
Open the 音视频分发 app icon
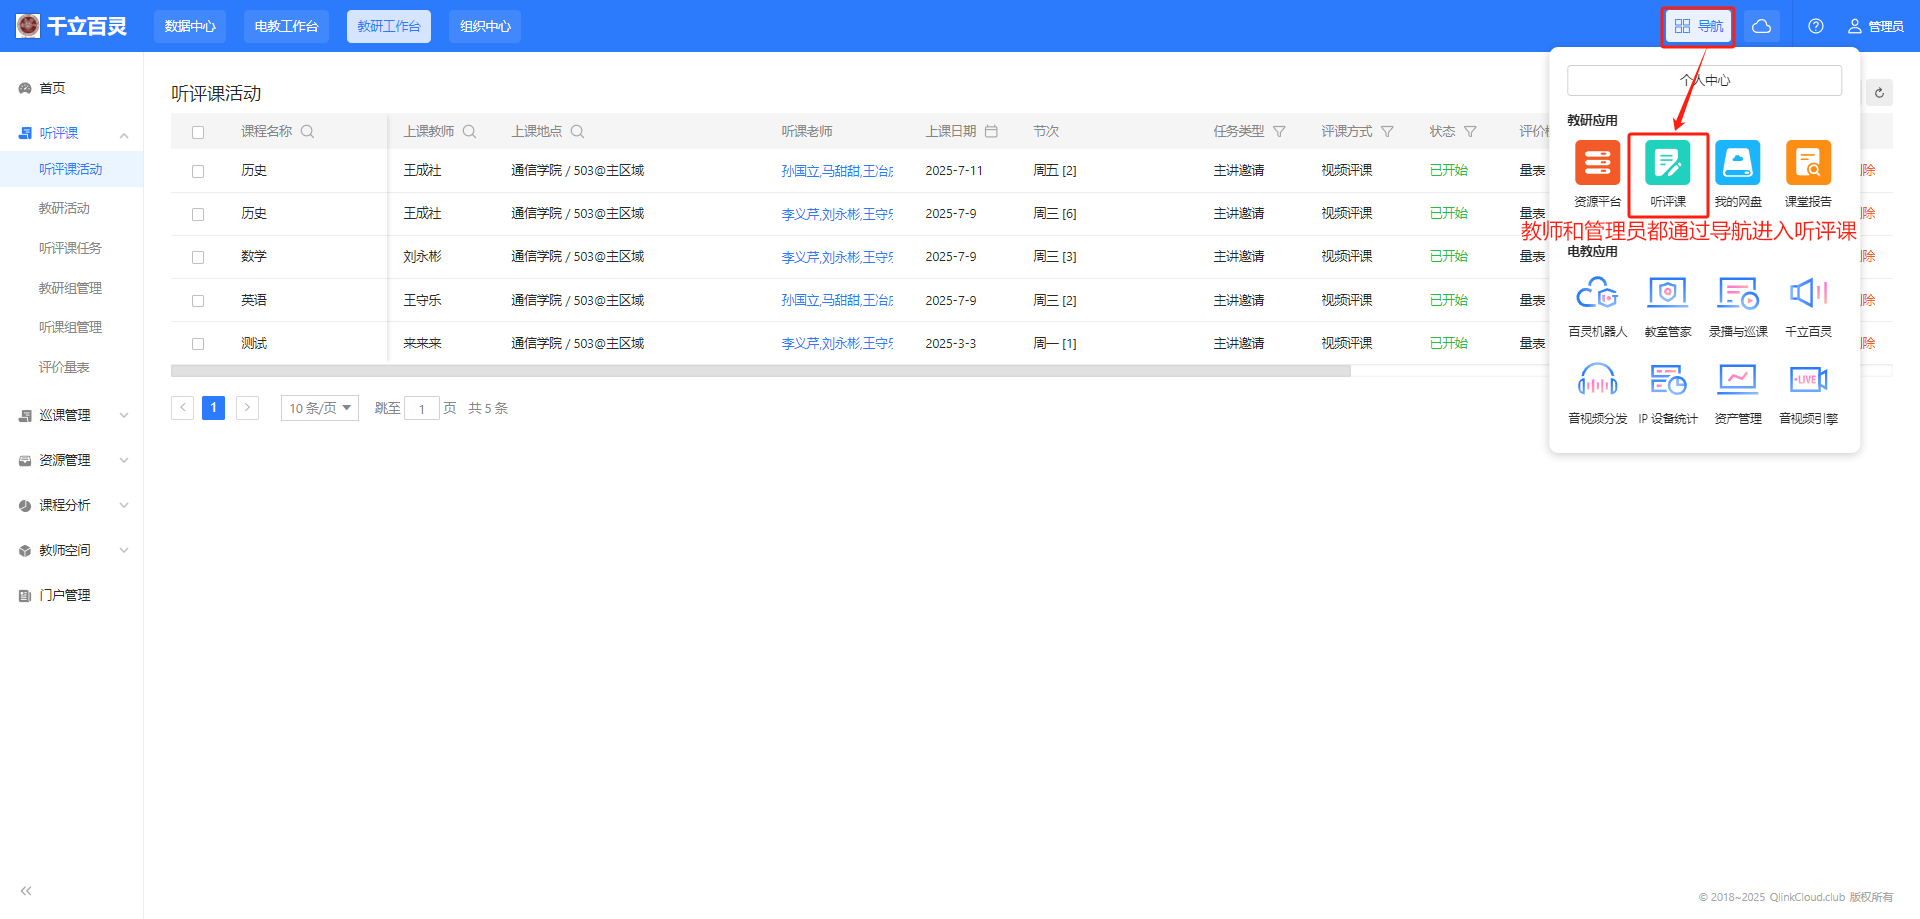click(x=1597, y=381)
